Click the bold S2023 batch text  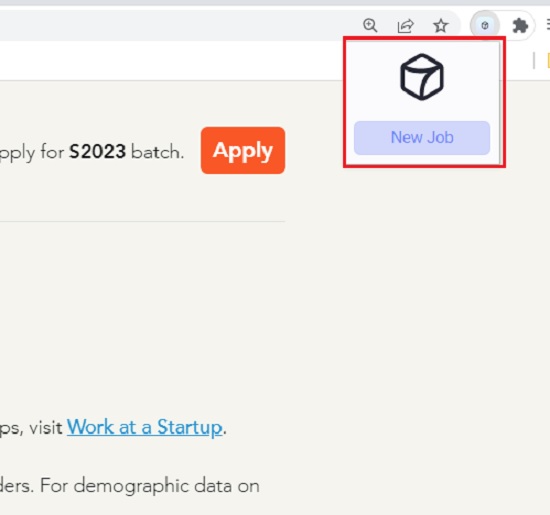tap(98, 152)
